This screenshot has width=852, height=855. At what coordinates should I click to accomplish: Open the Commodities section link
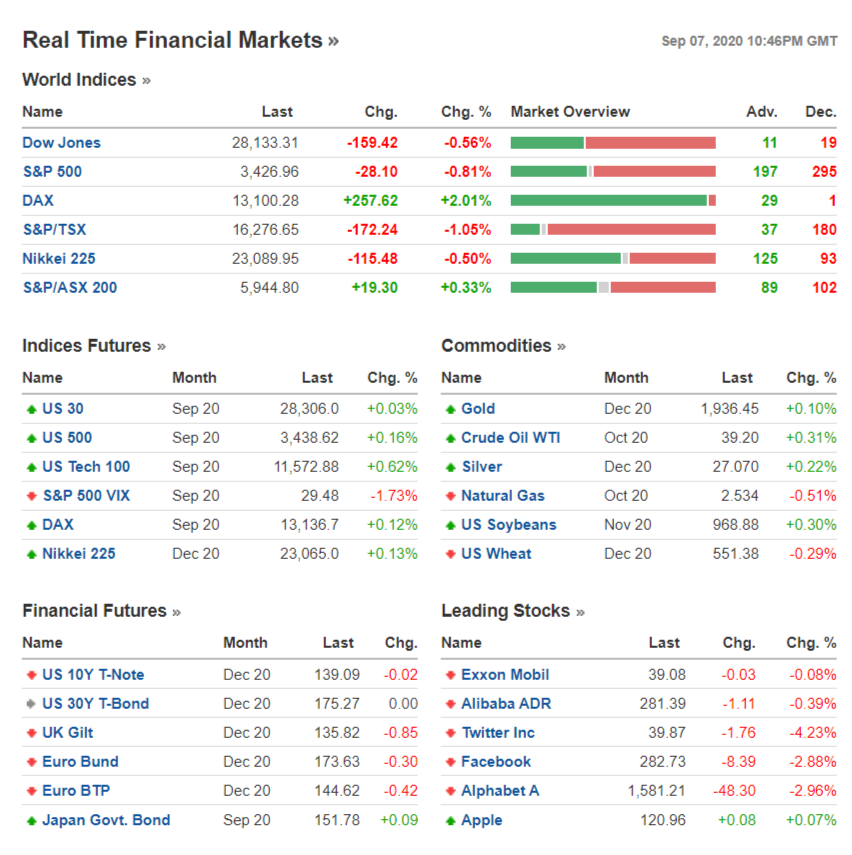pyautogui.click(x=503, y=346)
